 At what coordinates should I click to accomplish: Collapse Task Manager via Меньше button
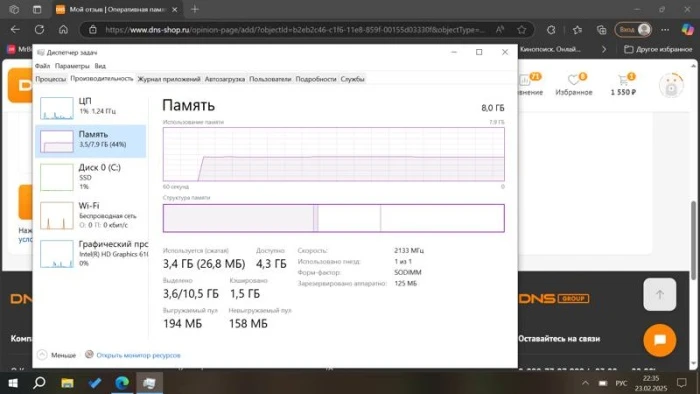tap(57, 355)
